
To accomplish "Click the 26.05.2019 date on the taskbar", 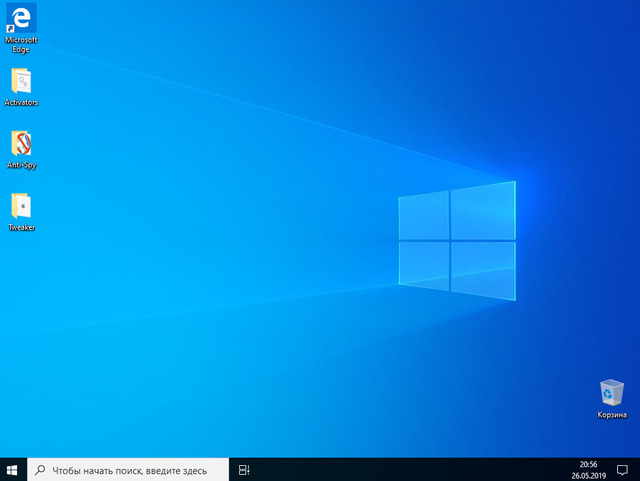I will [x=590, y=475].
